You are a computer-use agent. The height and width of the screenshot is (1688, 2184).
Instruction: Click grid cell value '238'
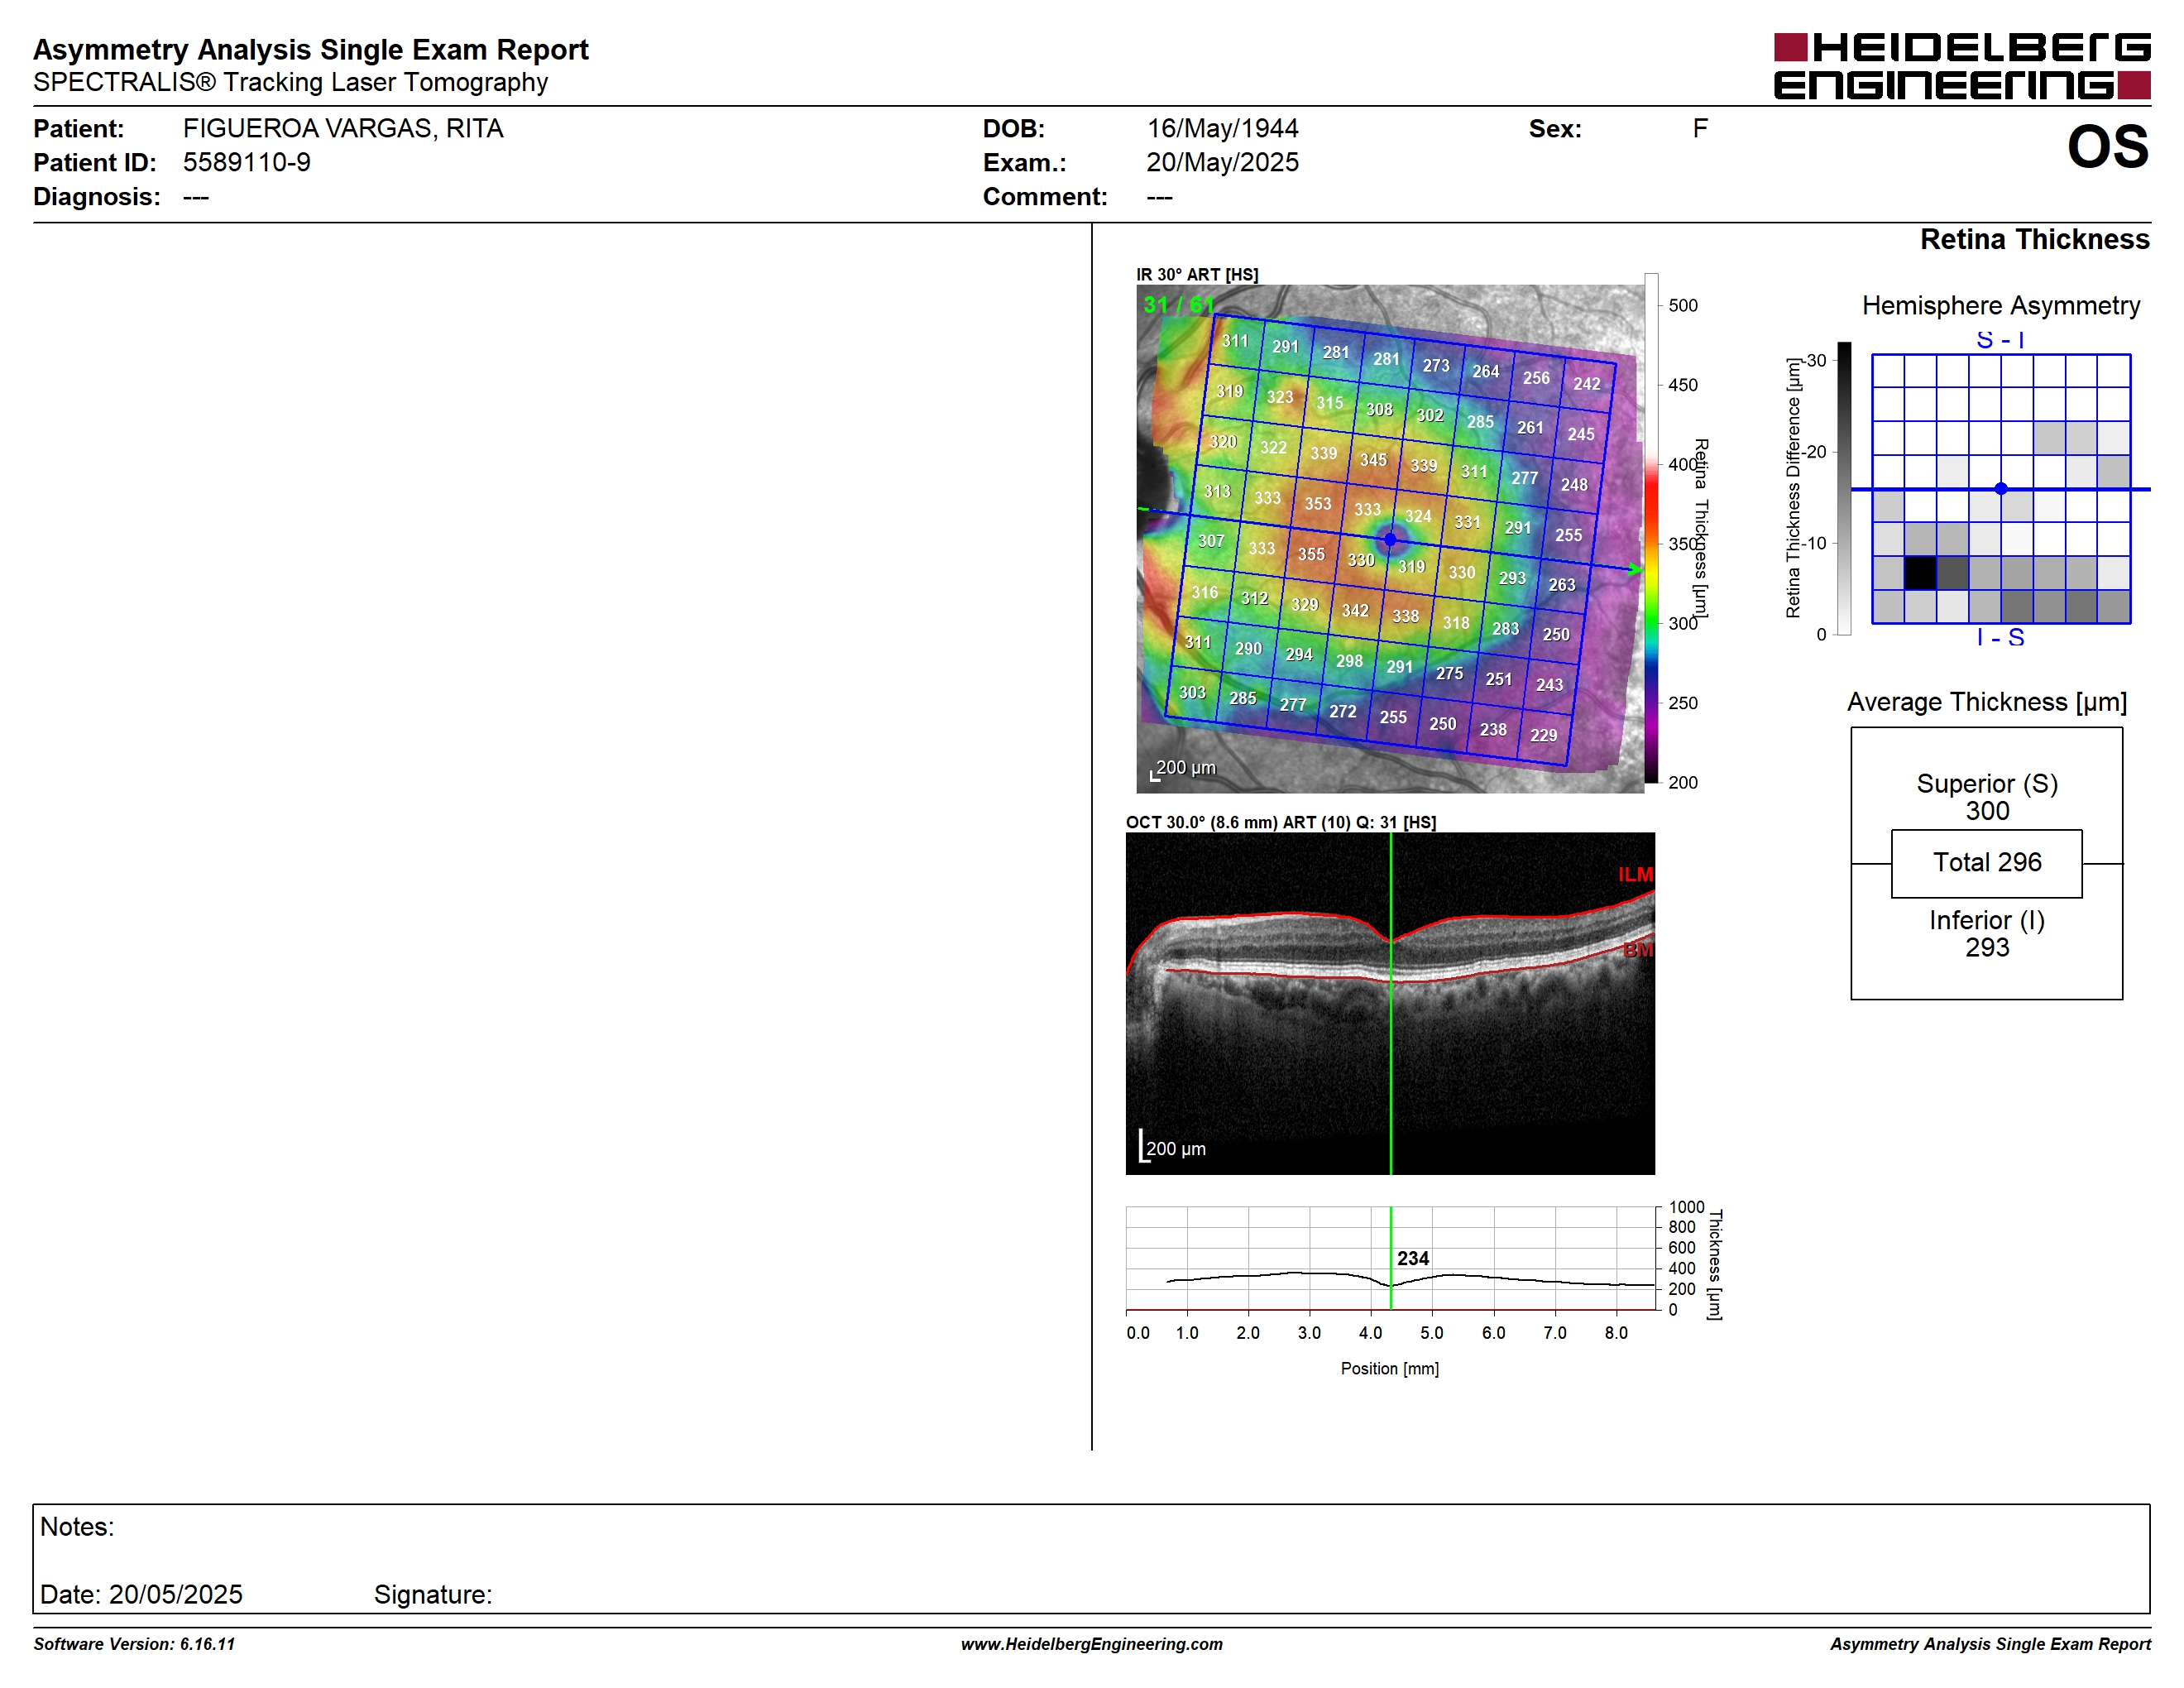tap(1493, 729)
